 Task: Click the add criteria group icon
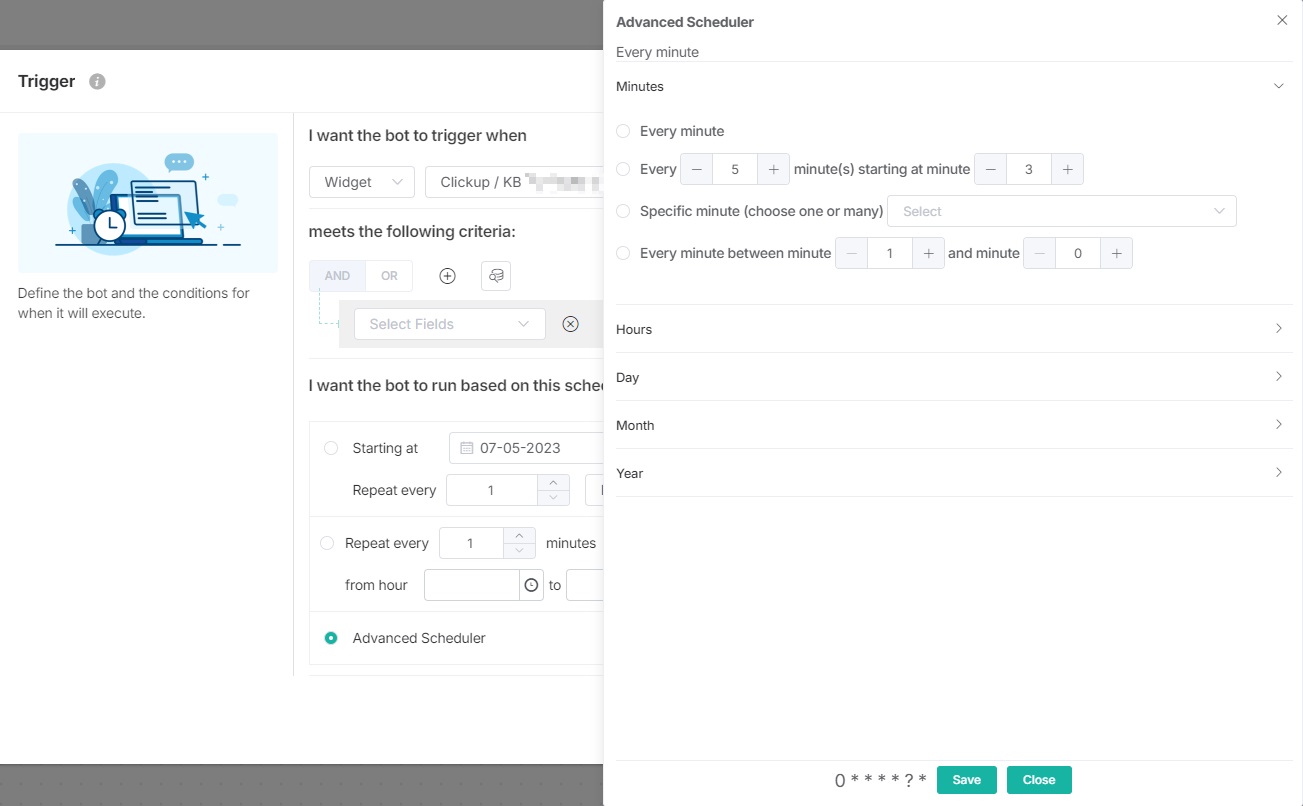click(x=496, y=276)
